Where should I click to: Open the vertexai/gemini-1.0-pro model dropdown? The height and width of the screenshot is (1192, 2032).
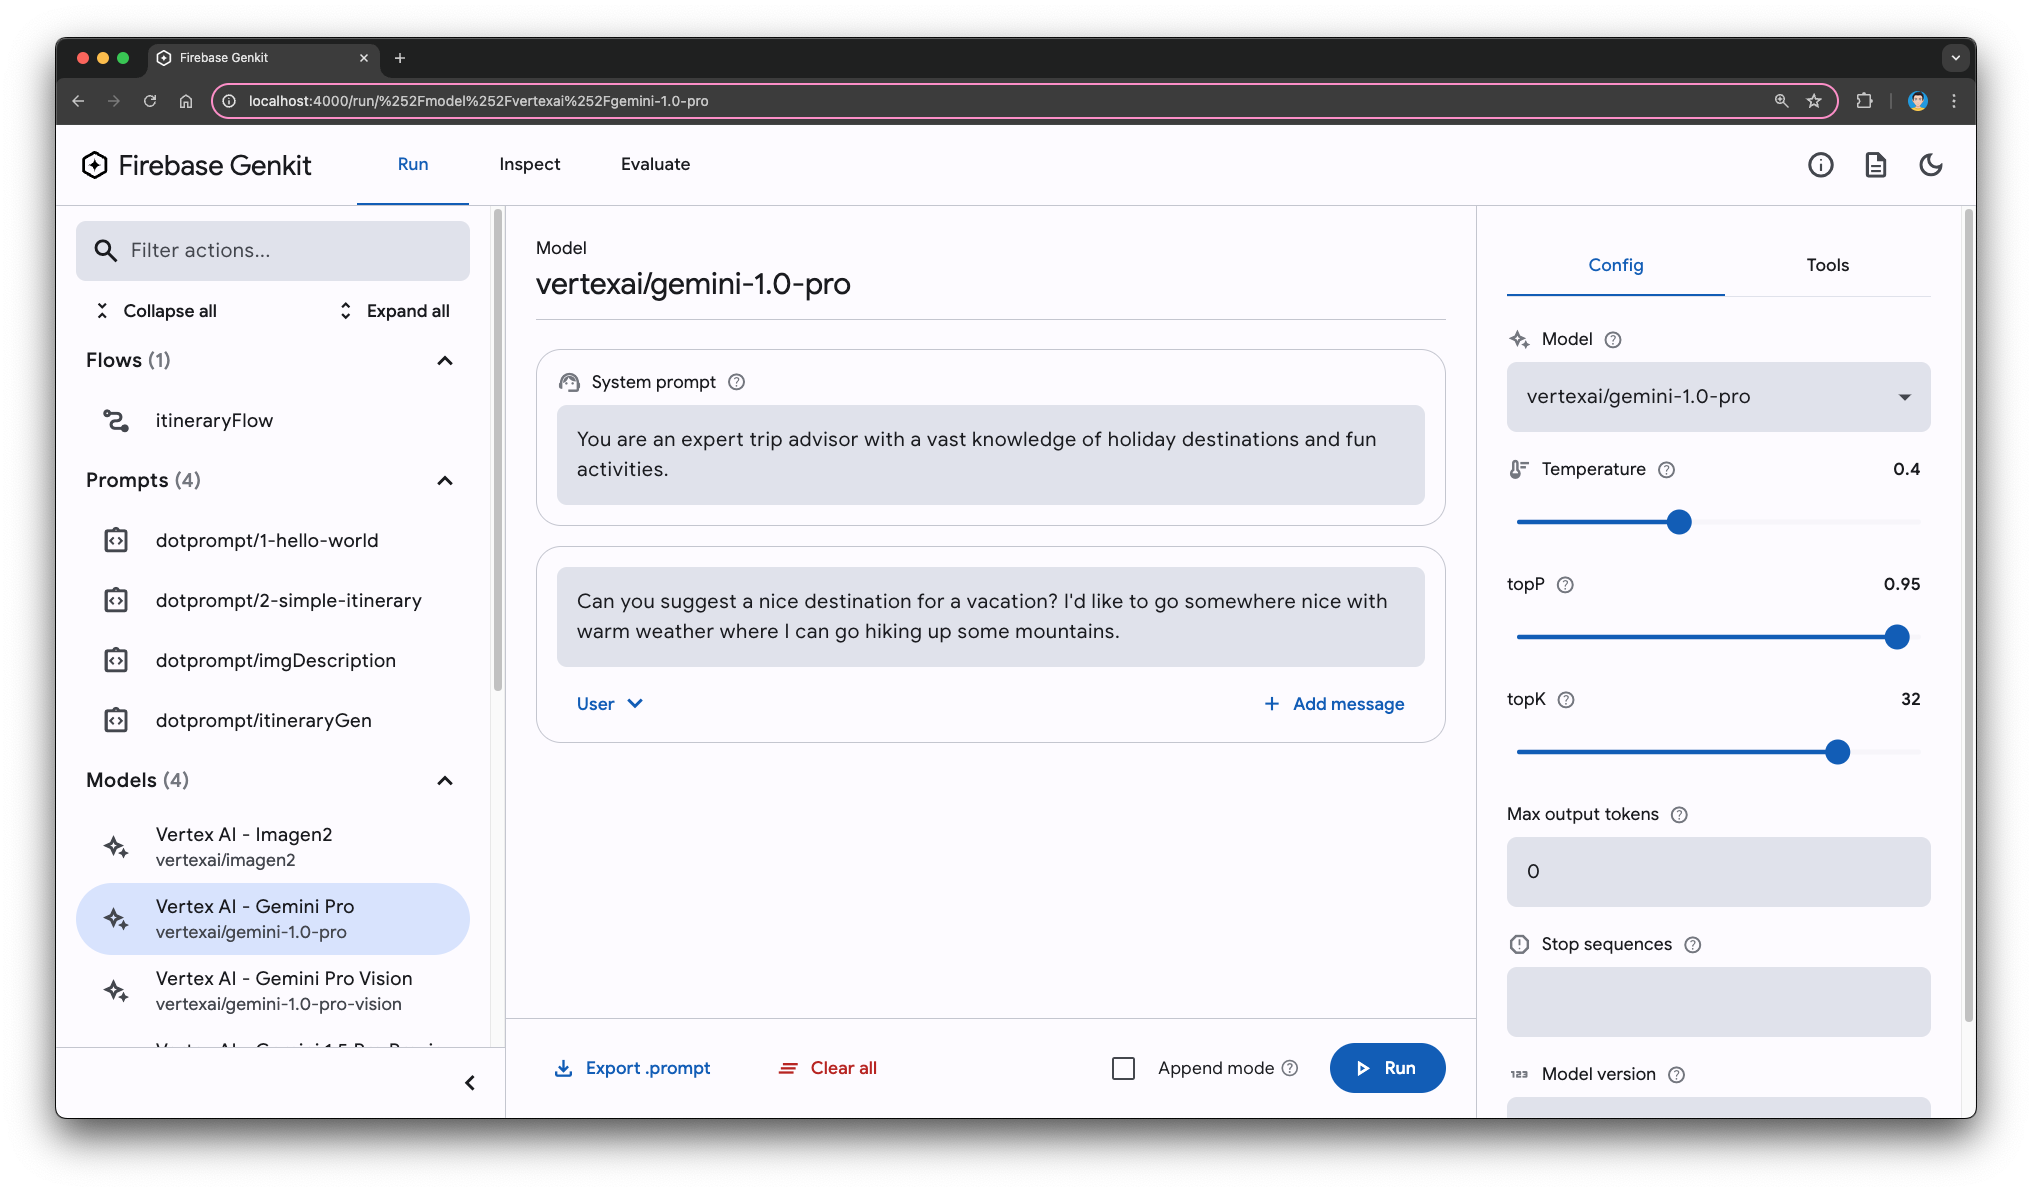tap(1717, 396)
